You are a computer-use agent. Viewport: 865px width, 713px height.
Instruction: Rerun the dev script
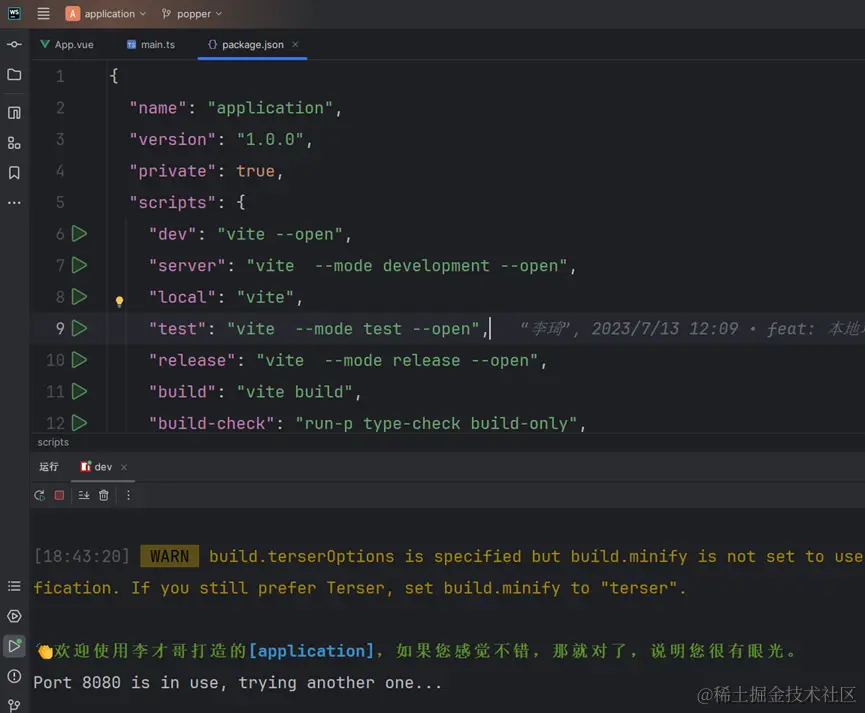[x=39, y=495]
